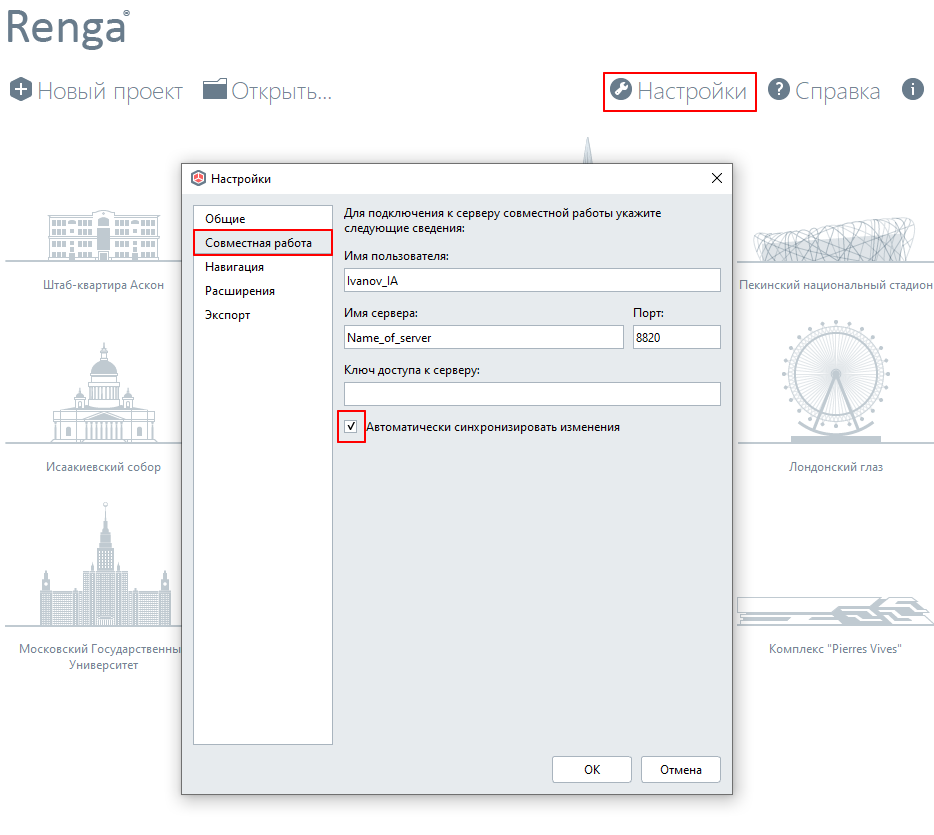Open the Справка help link
Screen dimensions: 934x835
(837, 91)
